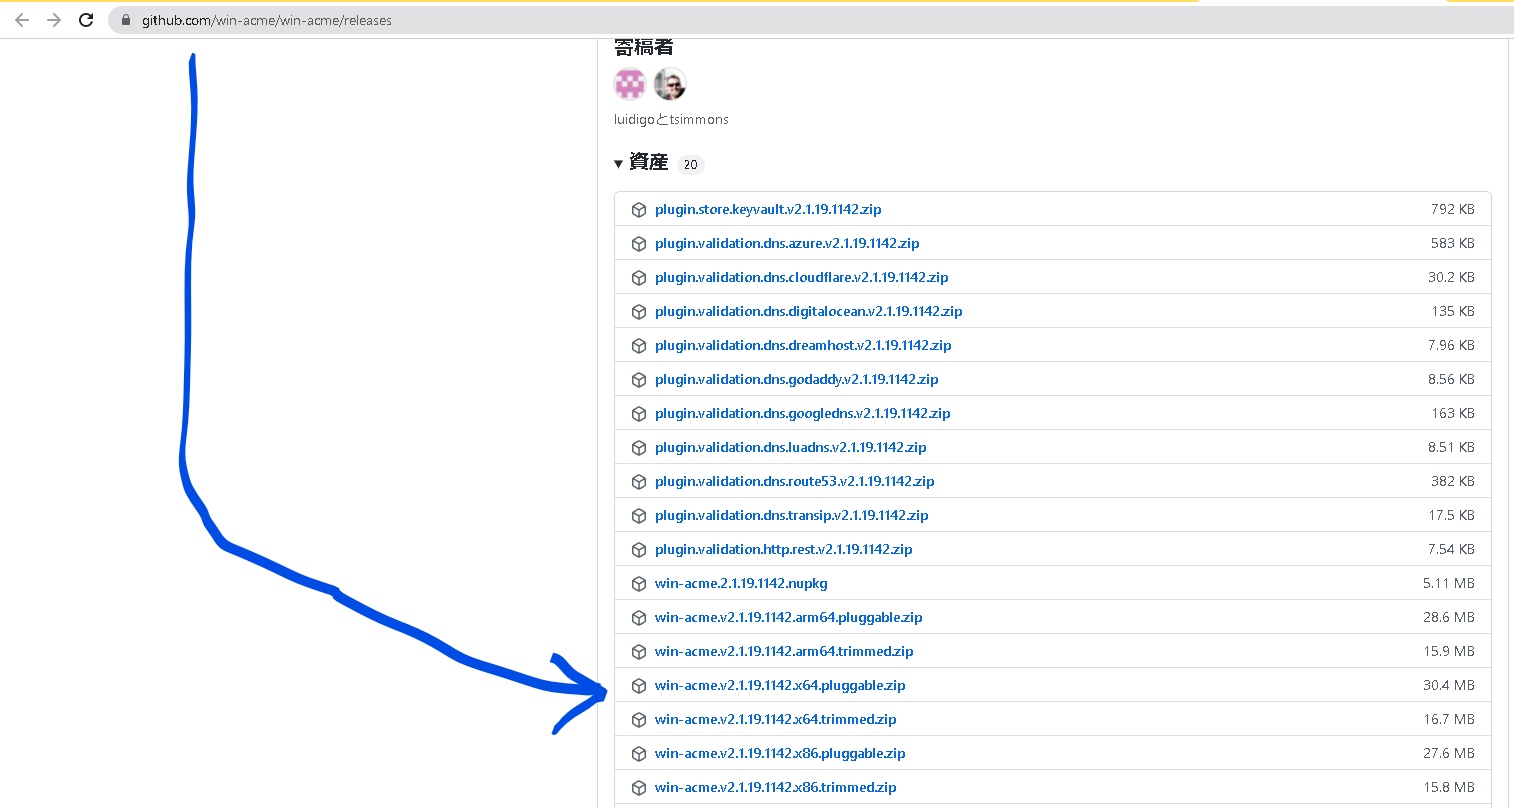Download plugin.validation.dns.godaddy.v2.1.19.1142.zip
This screenshot has width=1514, height=808.
797,379
